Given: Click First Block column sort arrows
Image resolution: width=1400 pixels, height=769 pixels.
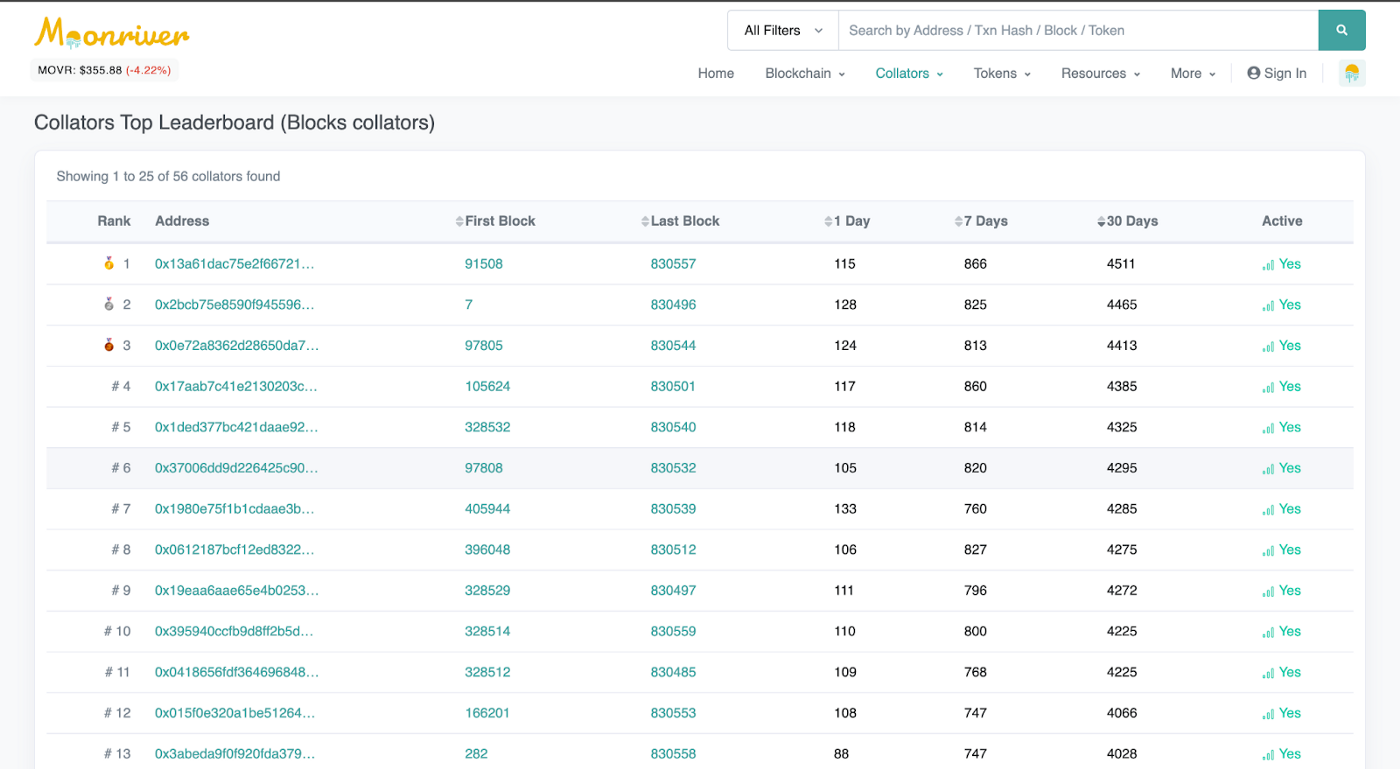Looking at the screenshot, I should 459,221.
